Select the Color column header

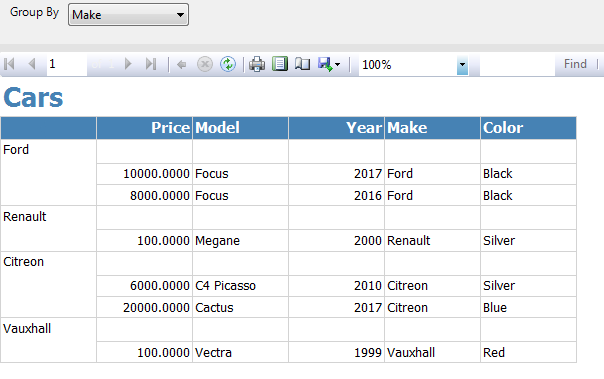click(x=528, y=128)
